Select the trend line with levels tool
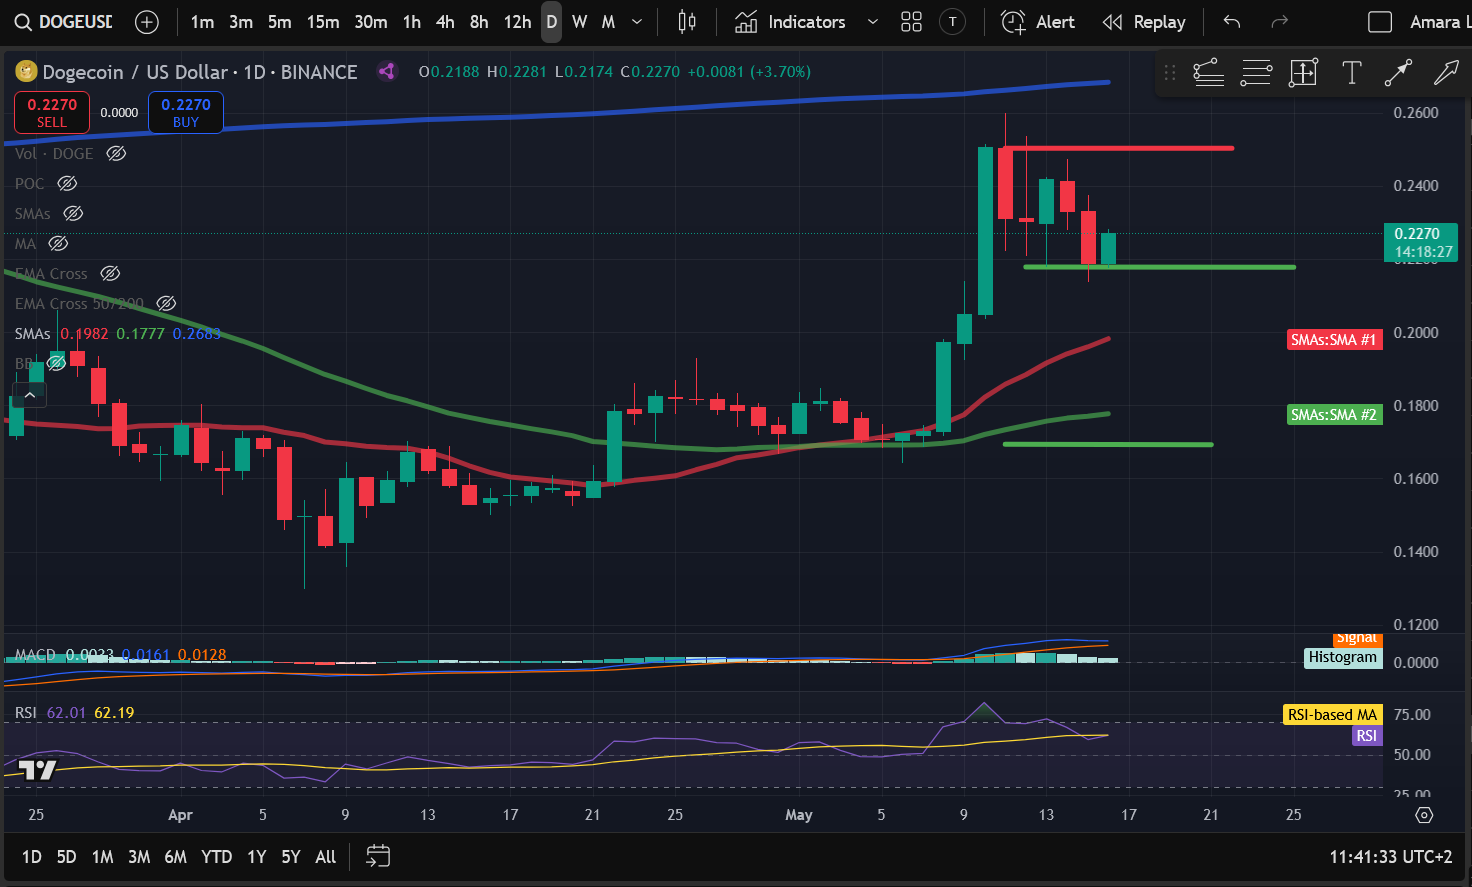This screenshot has width=1472, height=887. (1208, 72)
